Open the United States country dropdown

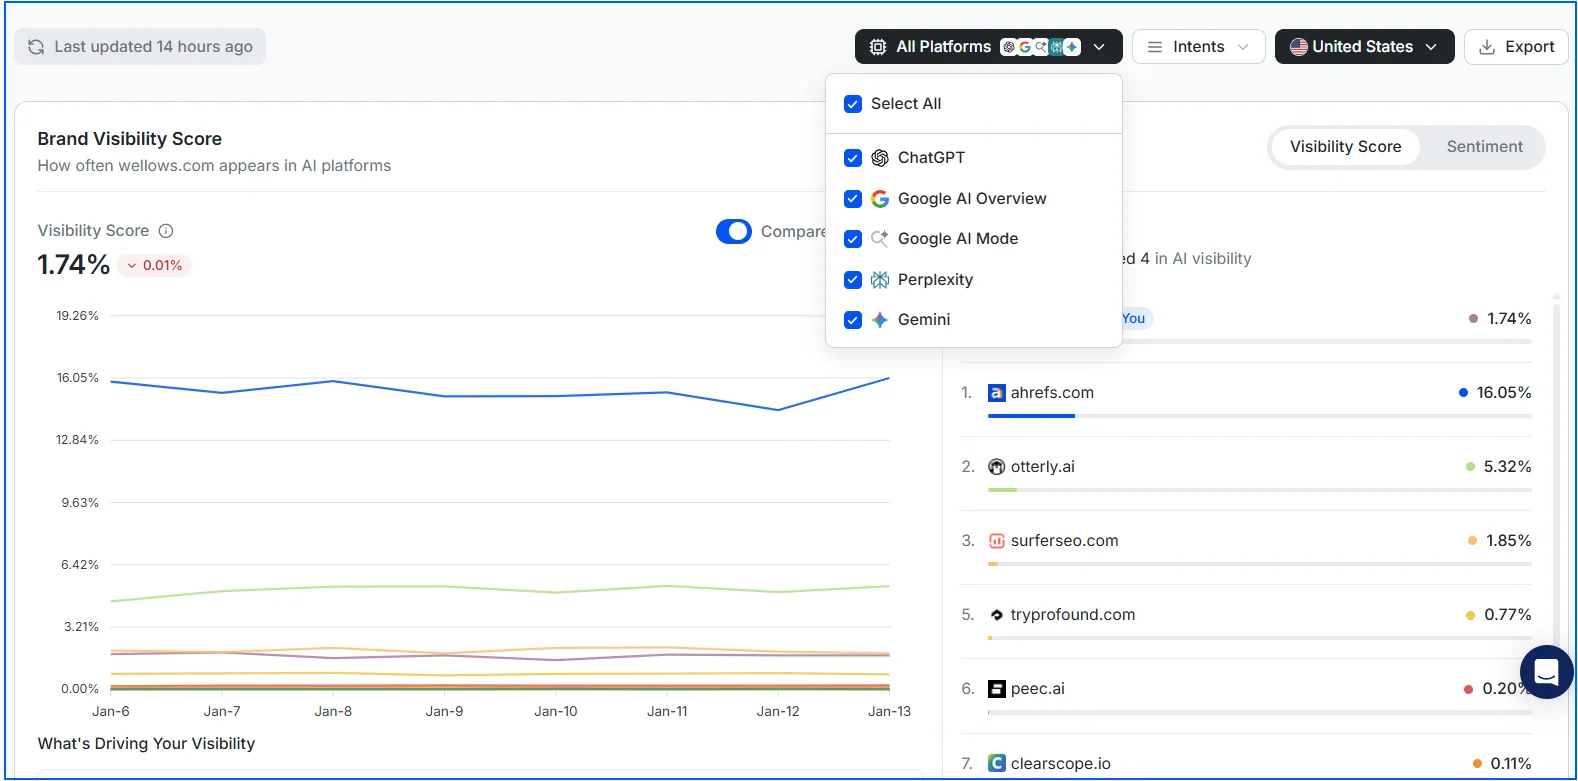[x=1364, y=47]
